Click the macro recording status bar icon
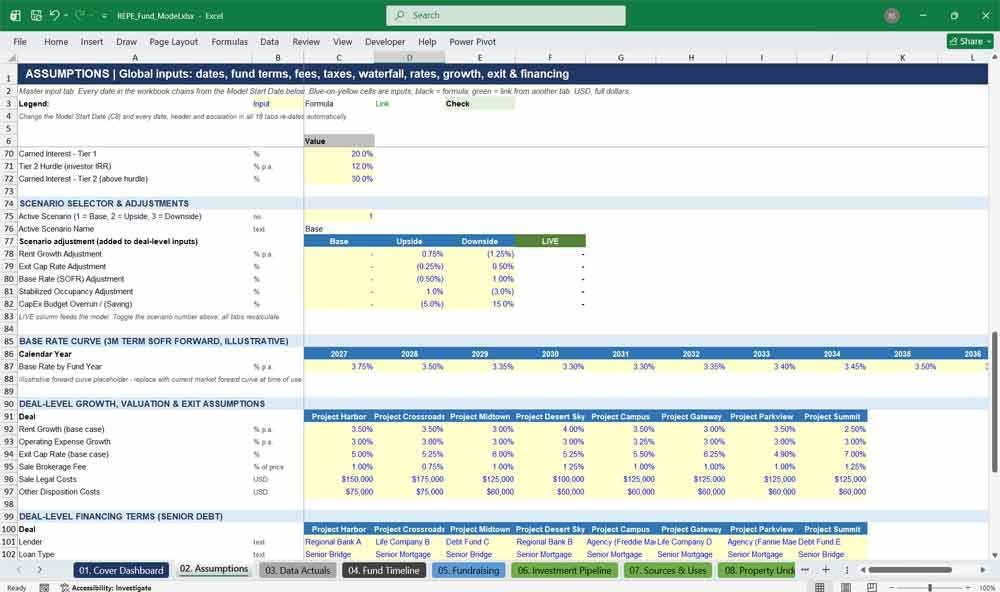The height and width of the screenshot is (592, 1000). [x=44, y=588]
